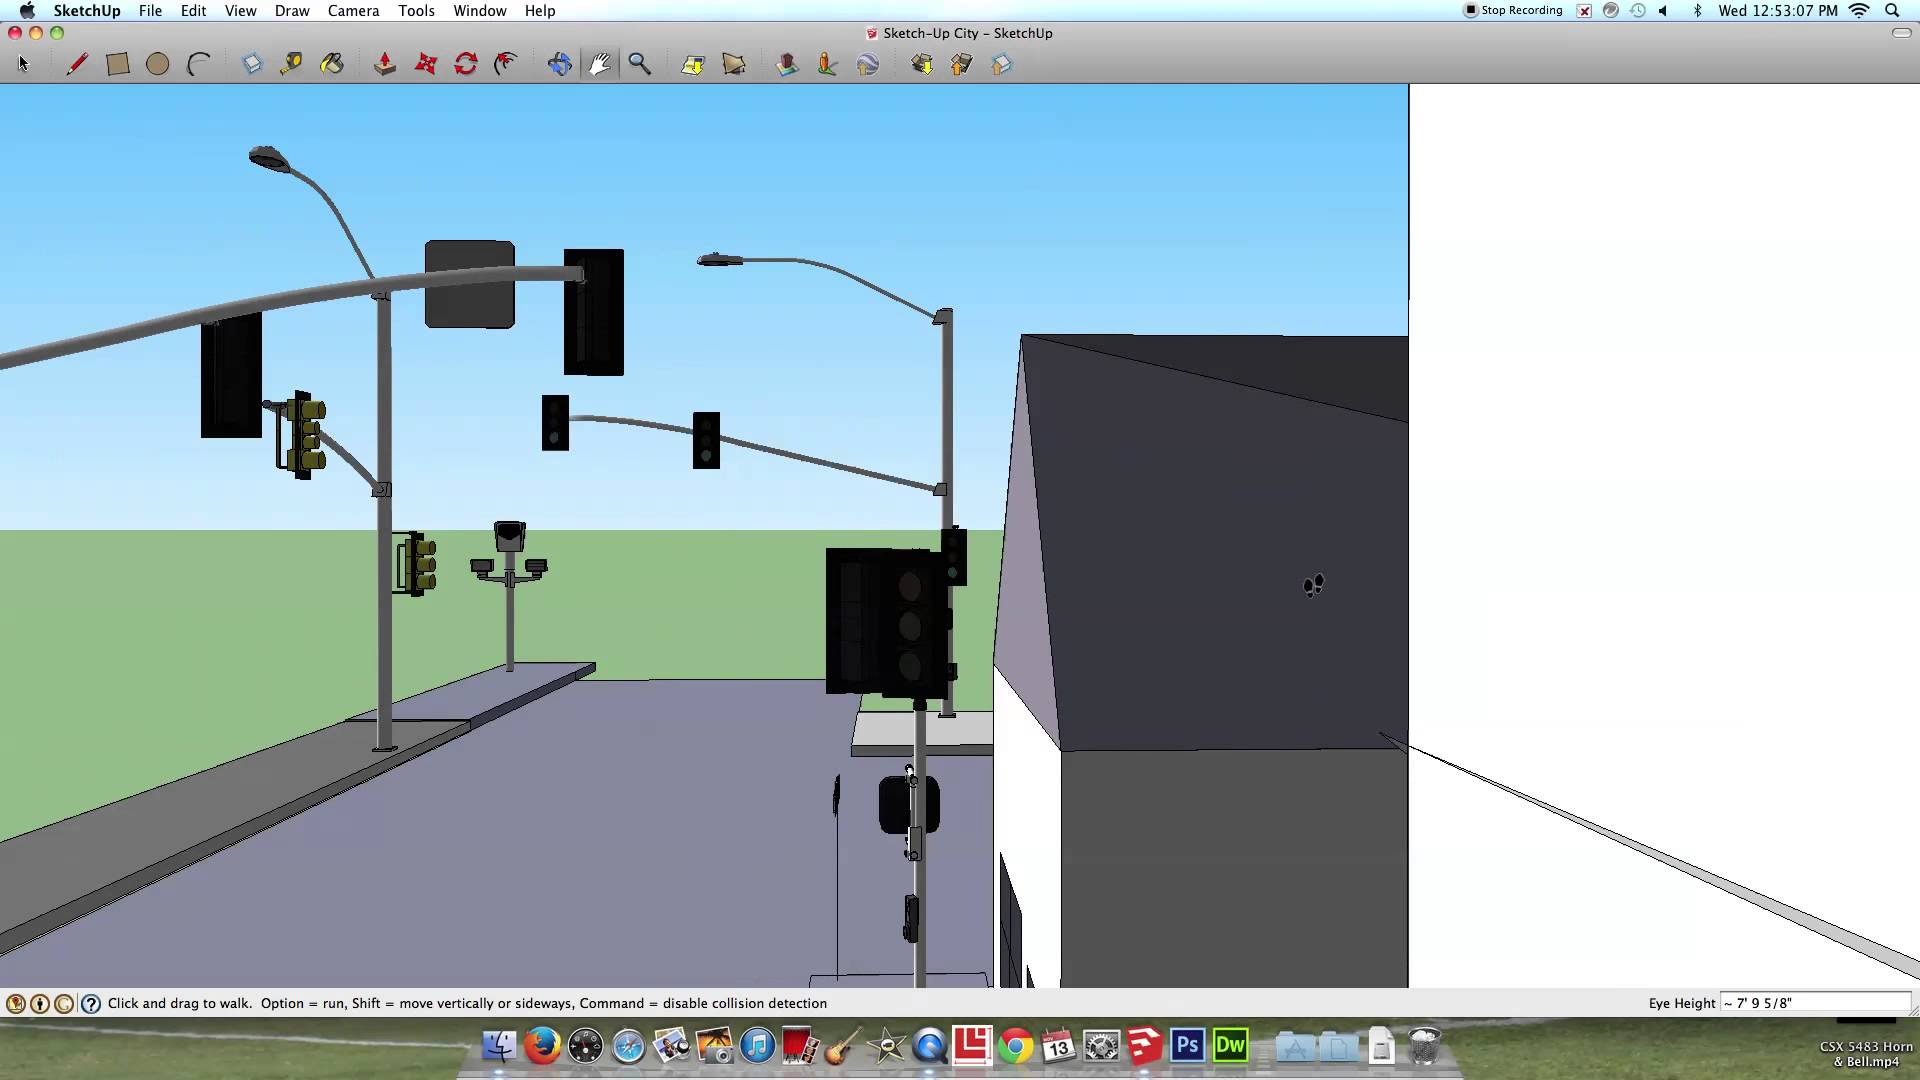Select the Arc tool
This screenshot has width=1920, height=1080.
[x=199, y=63]
